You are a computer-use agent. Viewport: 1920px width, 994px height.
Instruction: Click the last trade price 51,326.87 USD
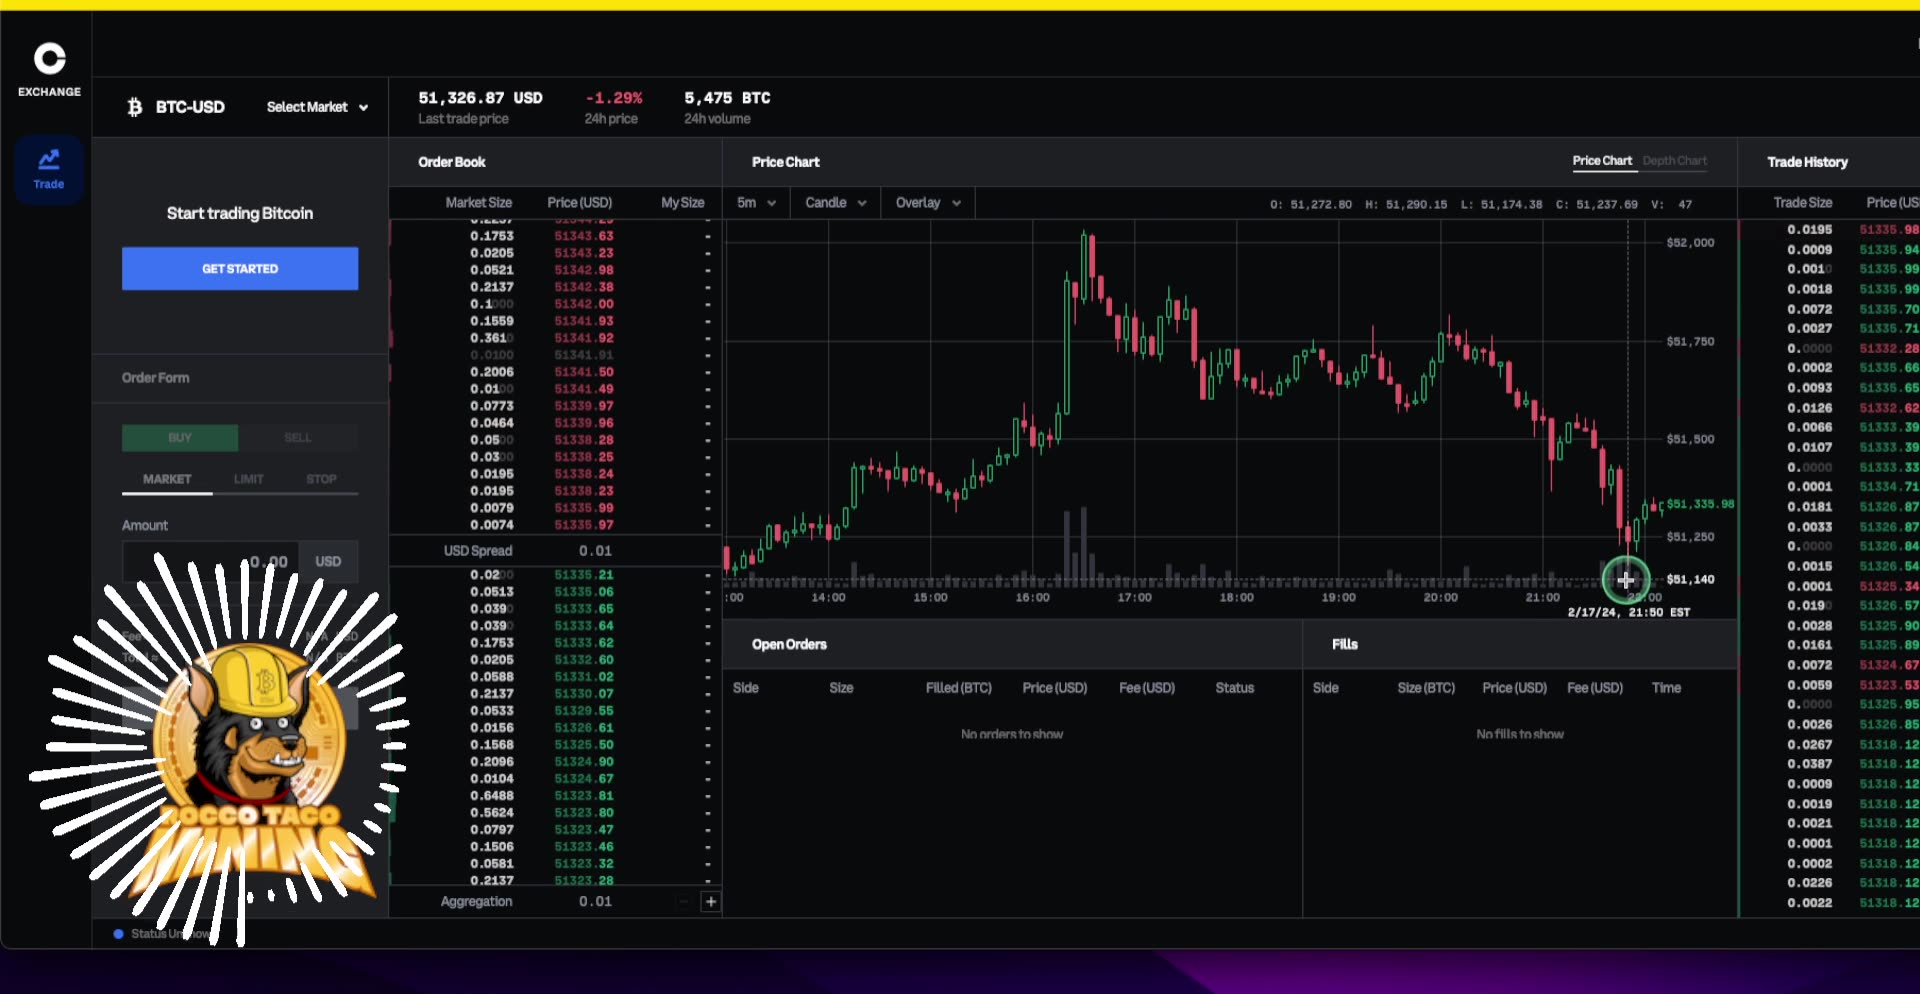click(x=480, y=98)
